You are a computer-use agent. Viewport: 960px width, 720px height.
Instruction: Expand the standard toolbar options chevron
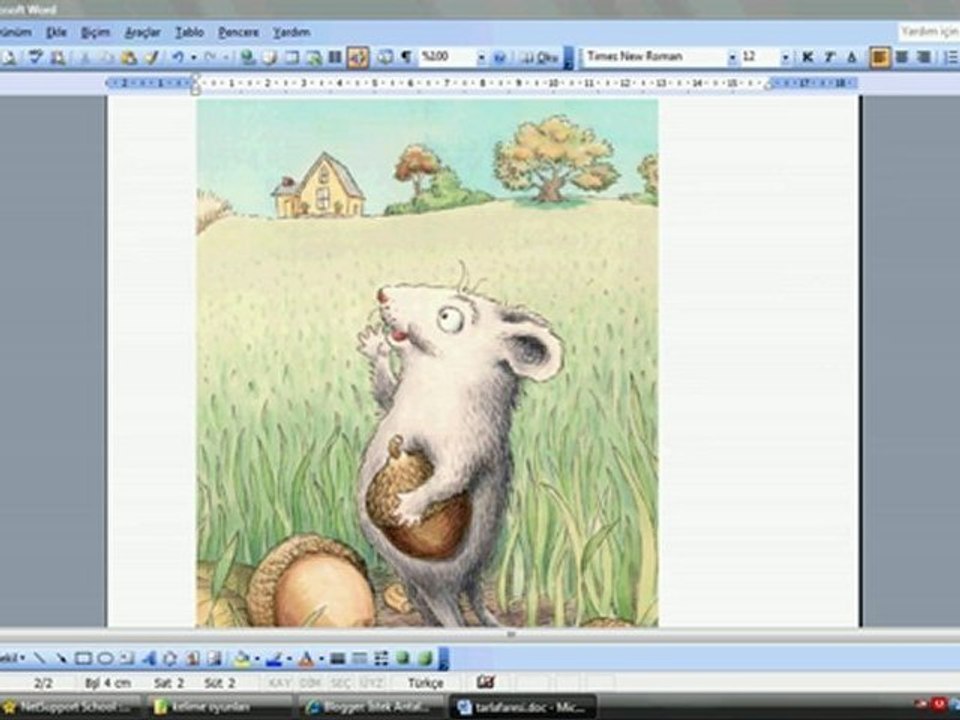coord(569,58)
